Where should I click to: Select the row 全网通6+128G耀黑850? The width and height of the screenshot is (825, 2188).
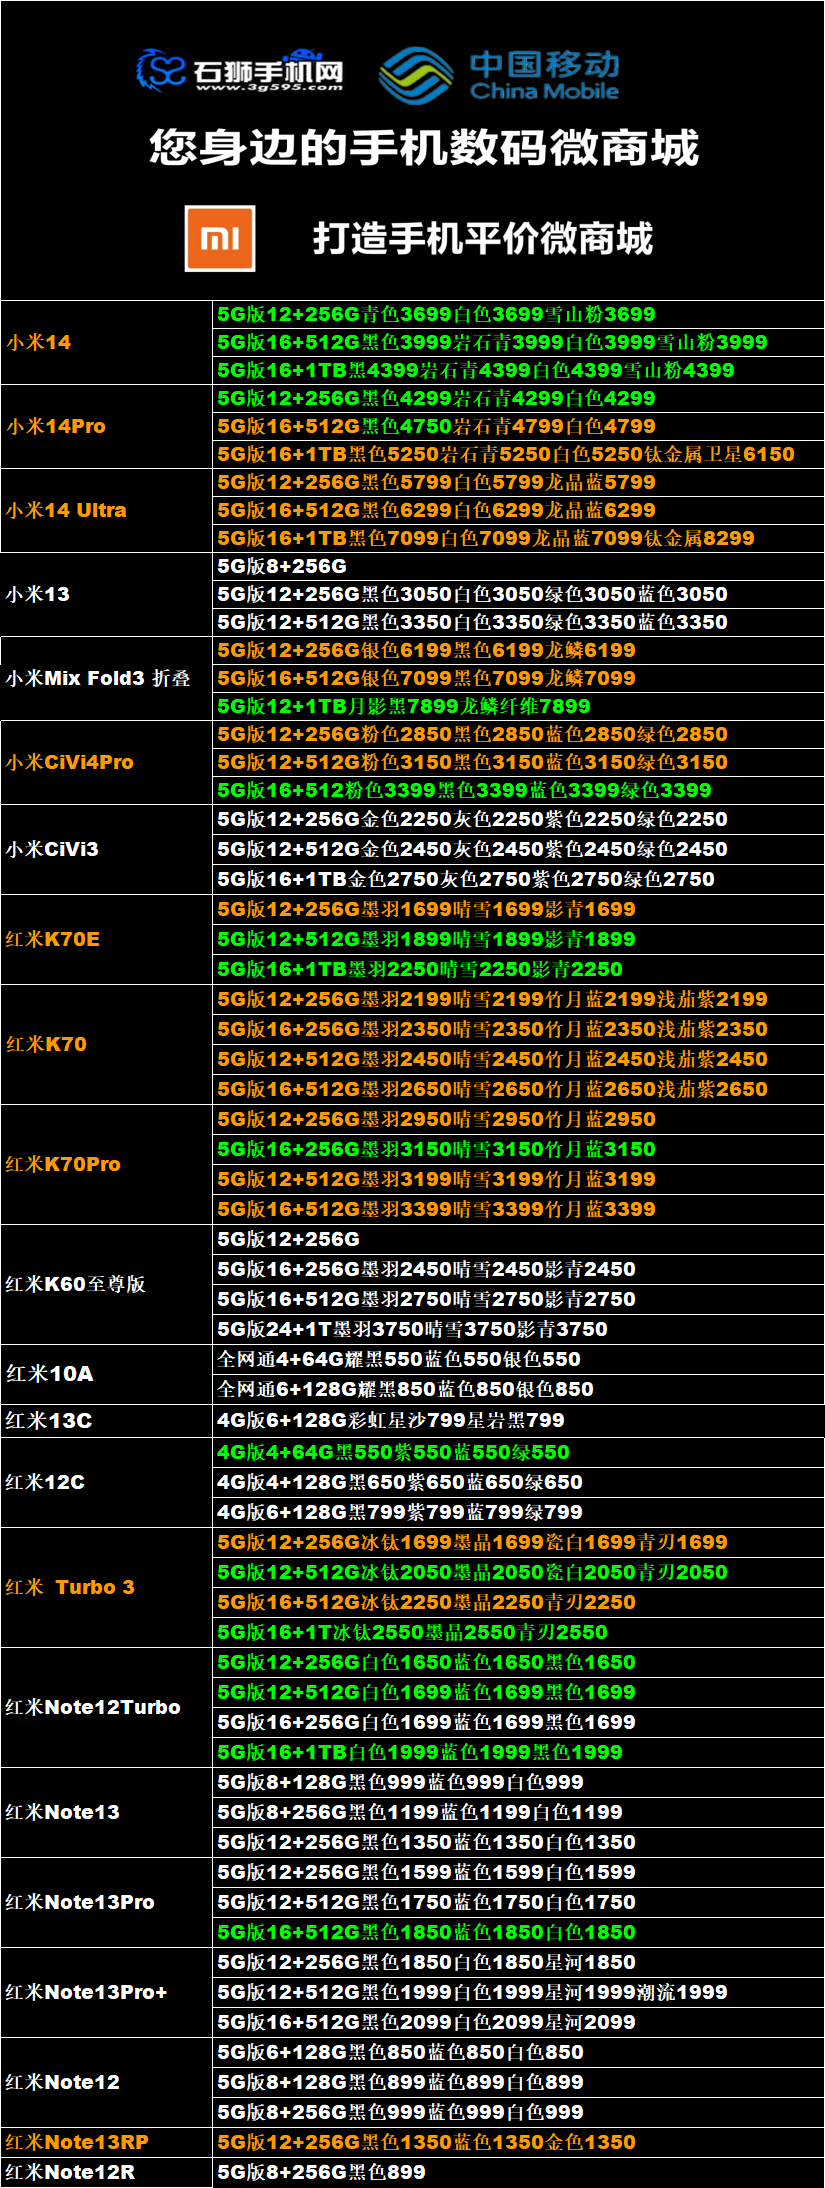519,1389
